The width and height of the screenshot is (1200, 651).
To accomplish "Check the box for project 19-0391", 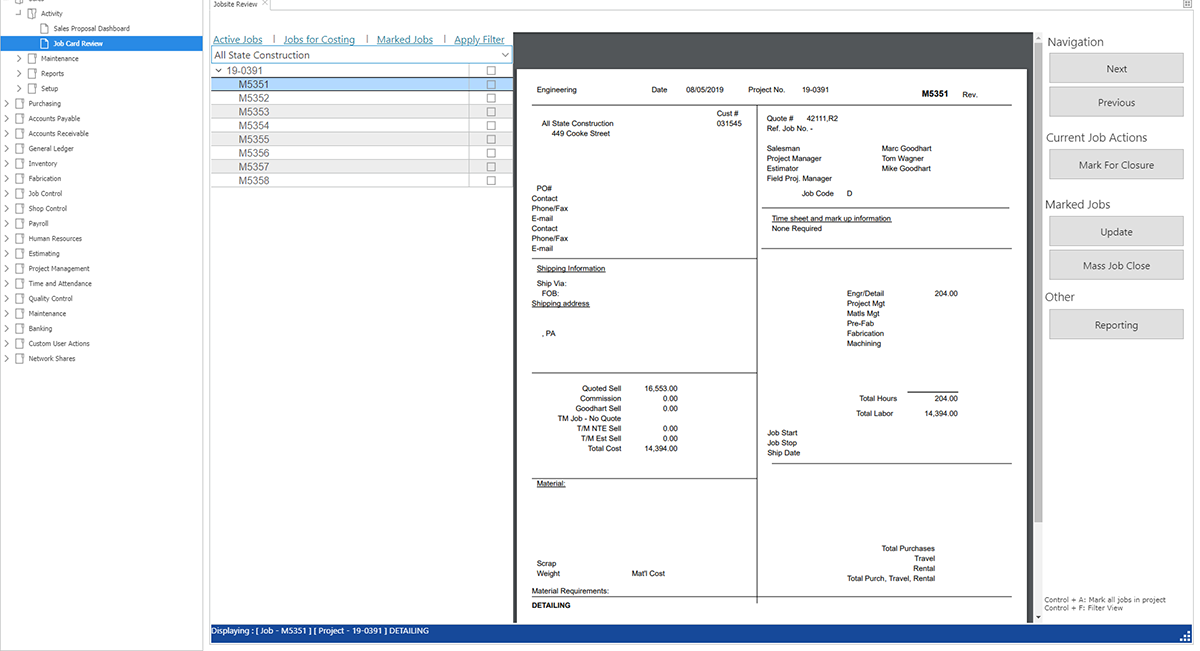I will pos(490,71).
